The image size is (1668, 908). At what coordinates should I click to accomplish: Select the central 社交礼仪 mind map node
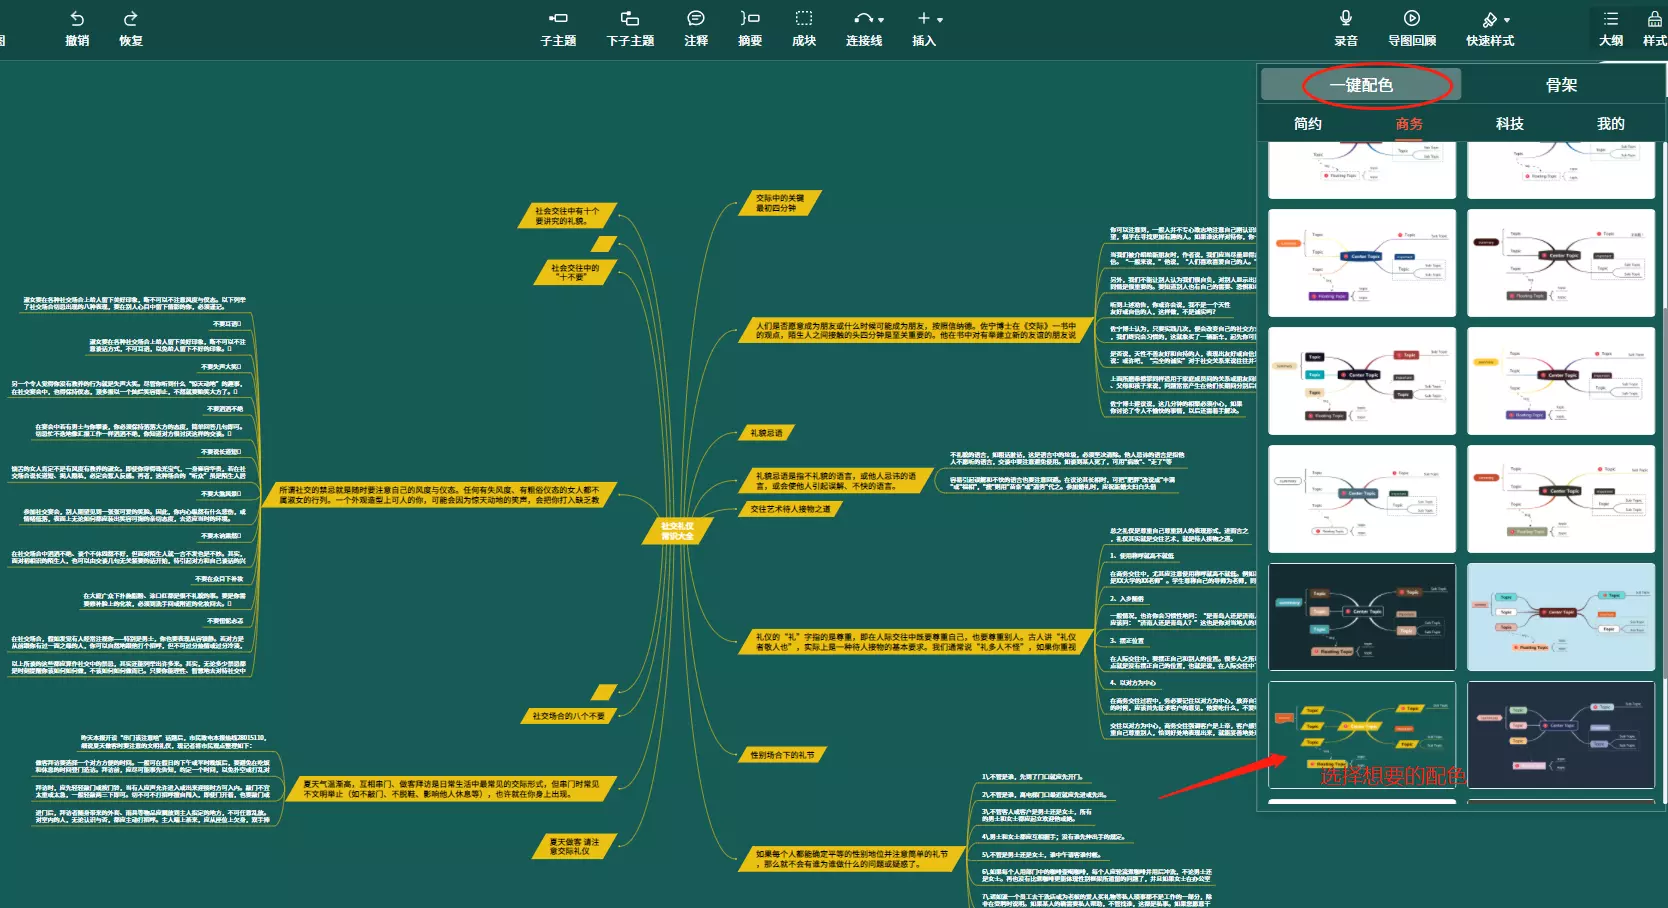click(x=677, y=531)
